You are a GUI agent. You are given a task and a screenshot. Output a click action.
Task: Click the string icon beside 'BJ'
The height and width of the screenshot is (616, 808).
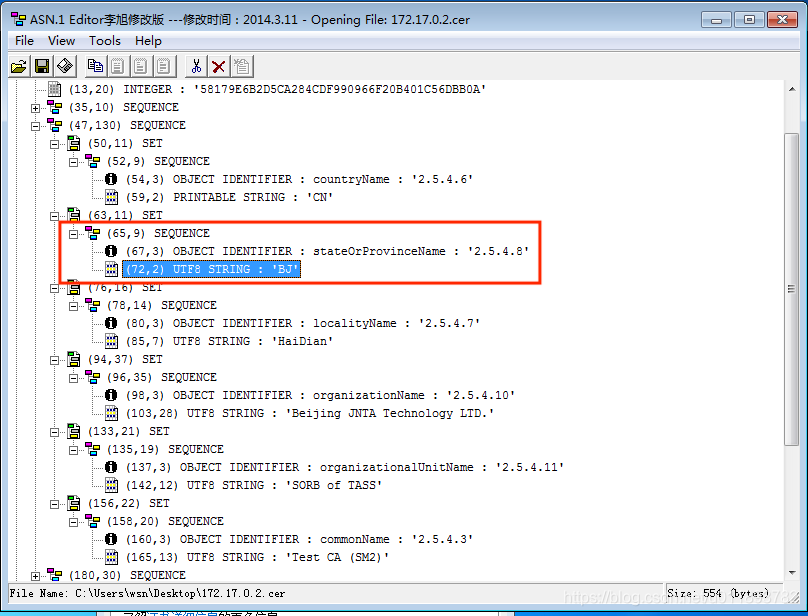111,269
